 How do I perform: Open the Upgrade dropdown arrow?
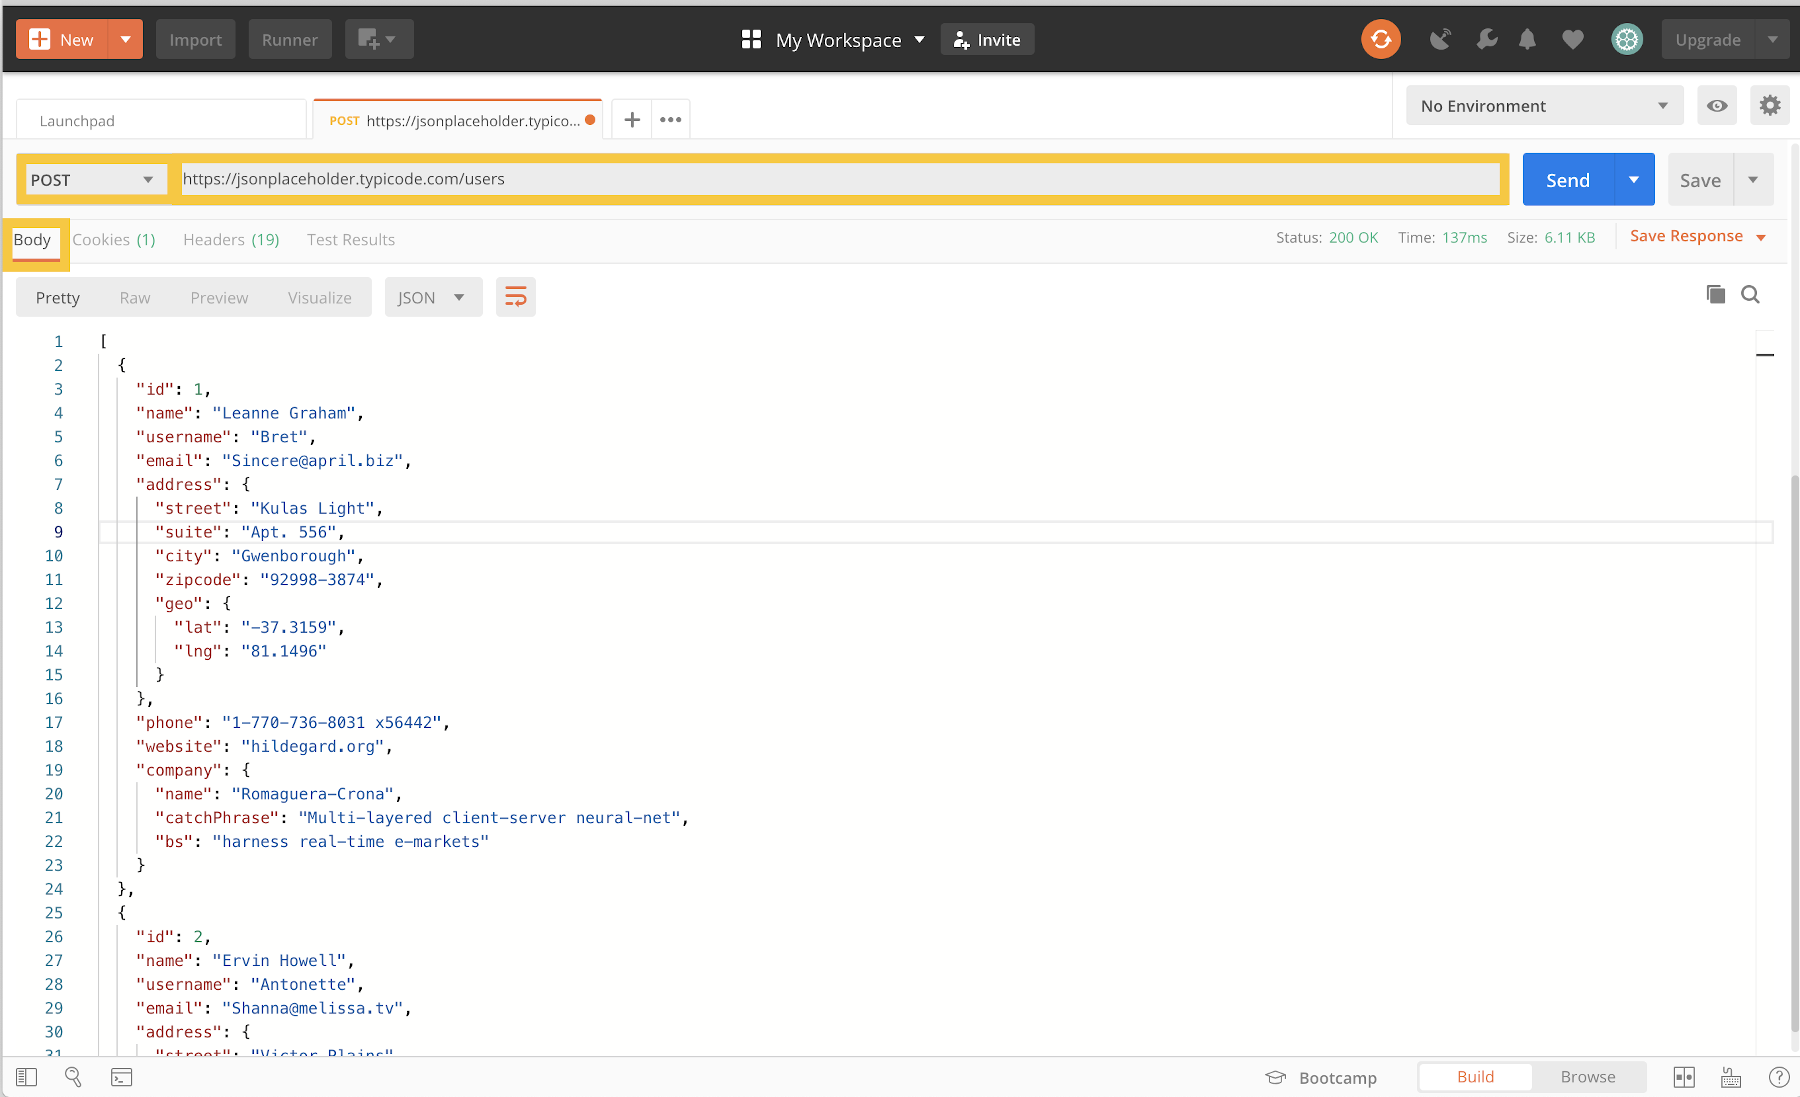tap(1772, 40)
